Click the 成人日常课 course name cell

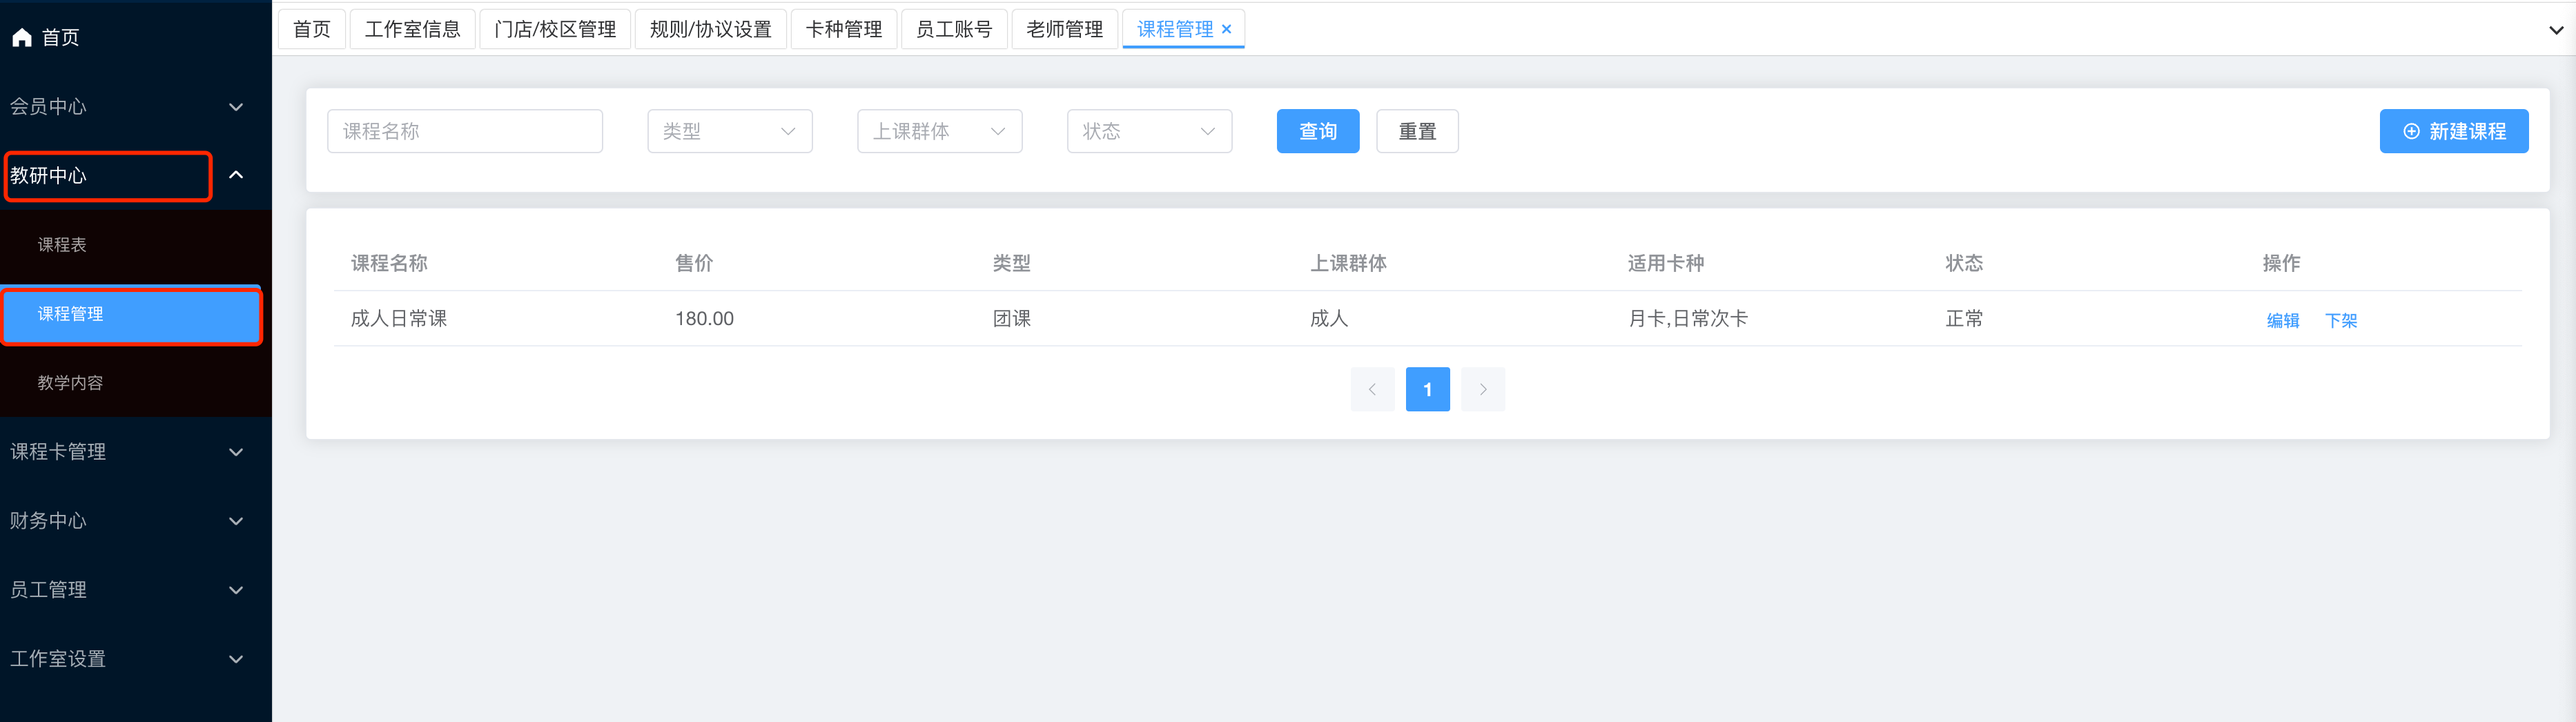(399, 319)
